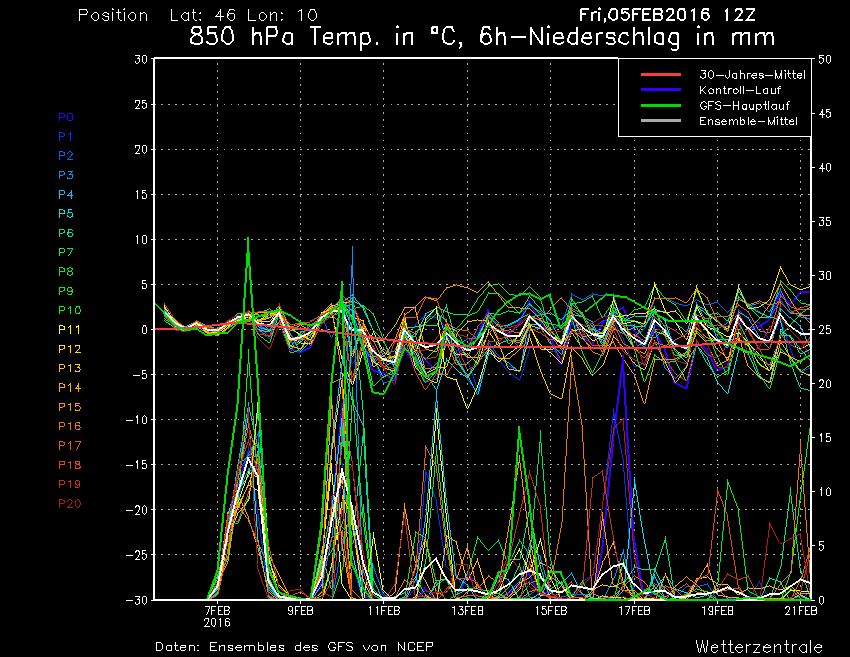The width and height of the screenshot is (850, 657).
Task: Select the P17 ensemble member label
Action: tap(69, 445)
